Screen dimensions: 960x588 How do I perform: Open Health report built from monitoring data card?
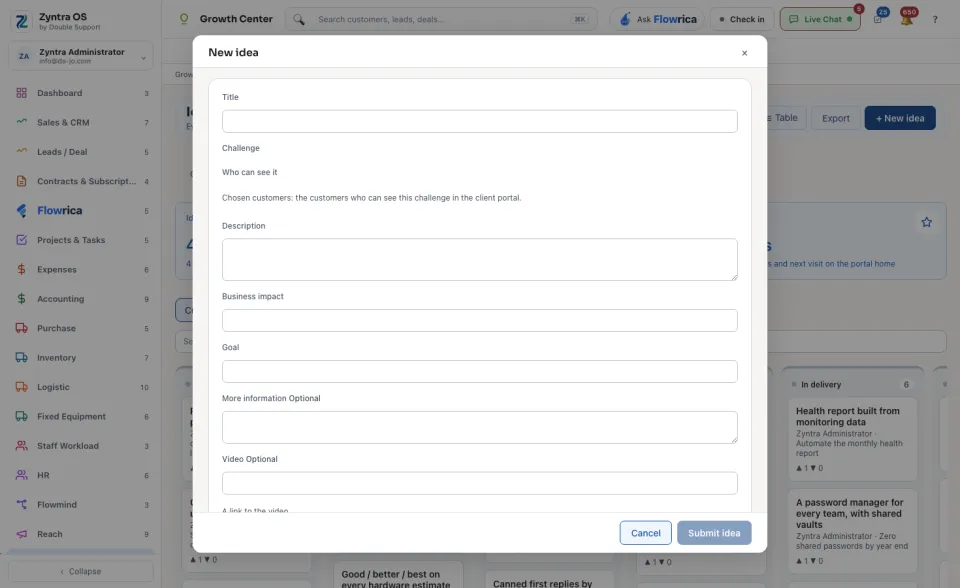coord(853,439)
